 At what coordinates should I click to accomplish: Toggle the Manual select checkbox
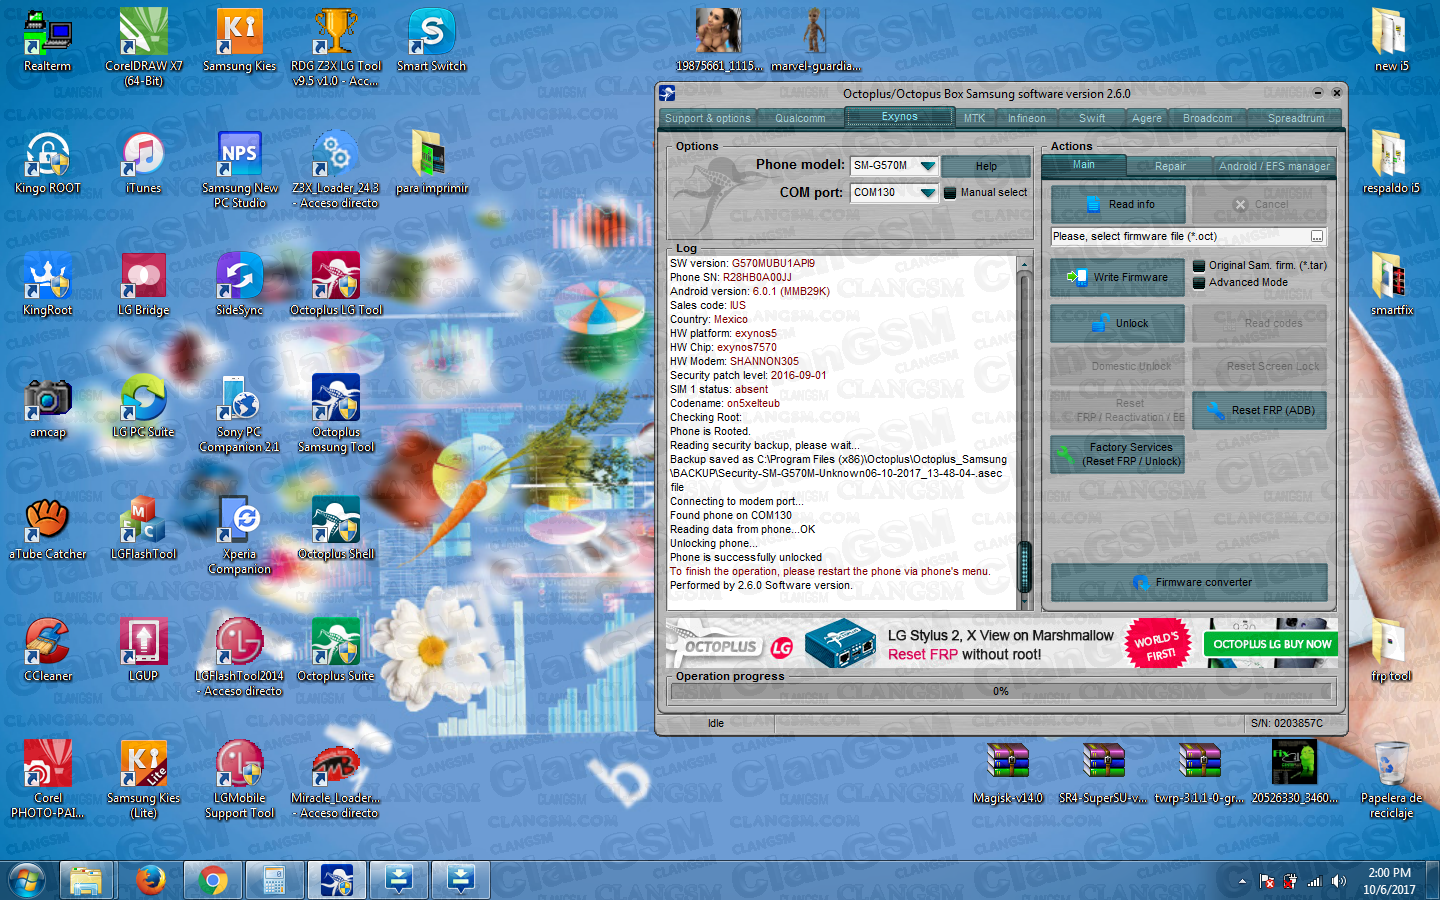click(950, 193)
